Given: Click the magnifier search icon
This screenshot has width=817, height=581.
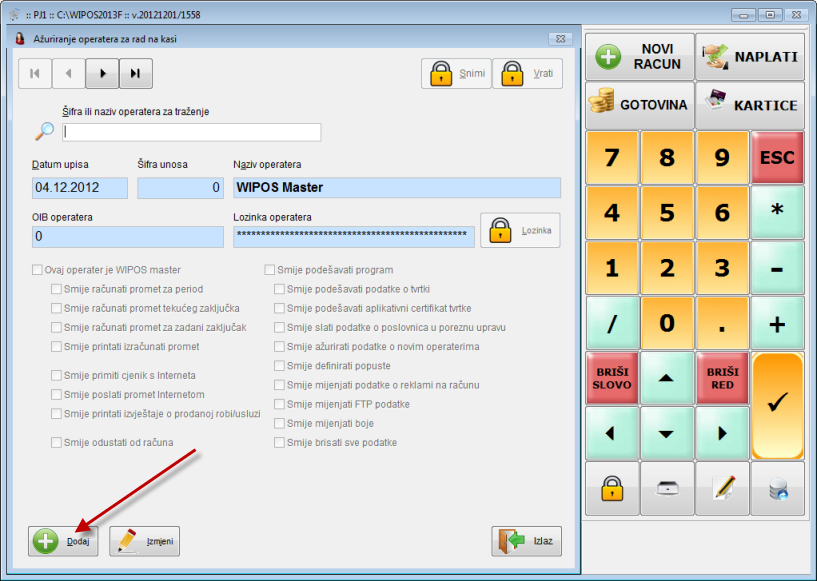Looking at the screenshot, I should click(45, 130).
